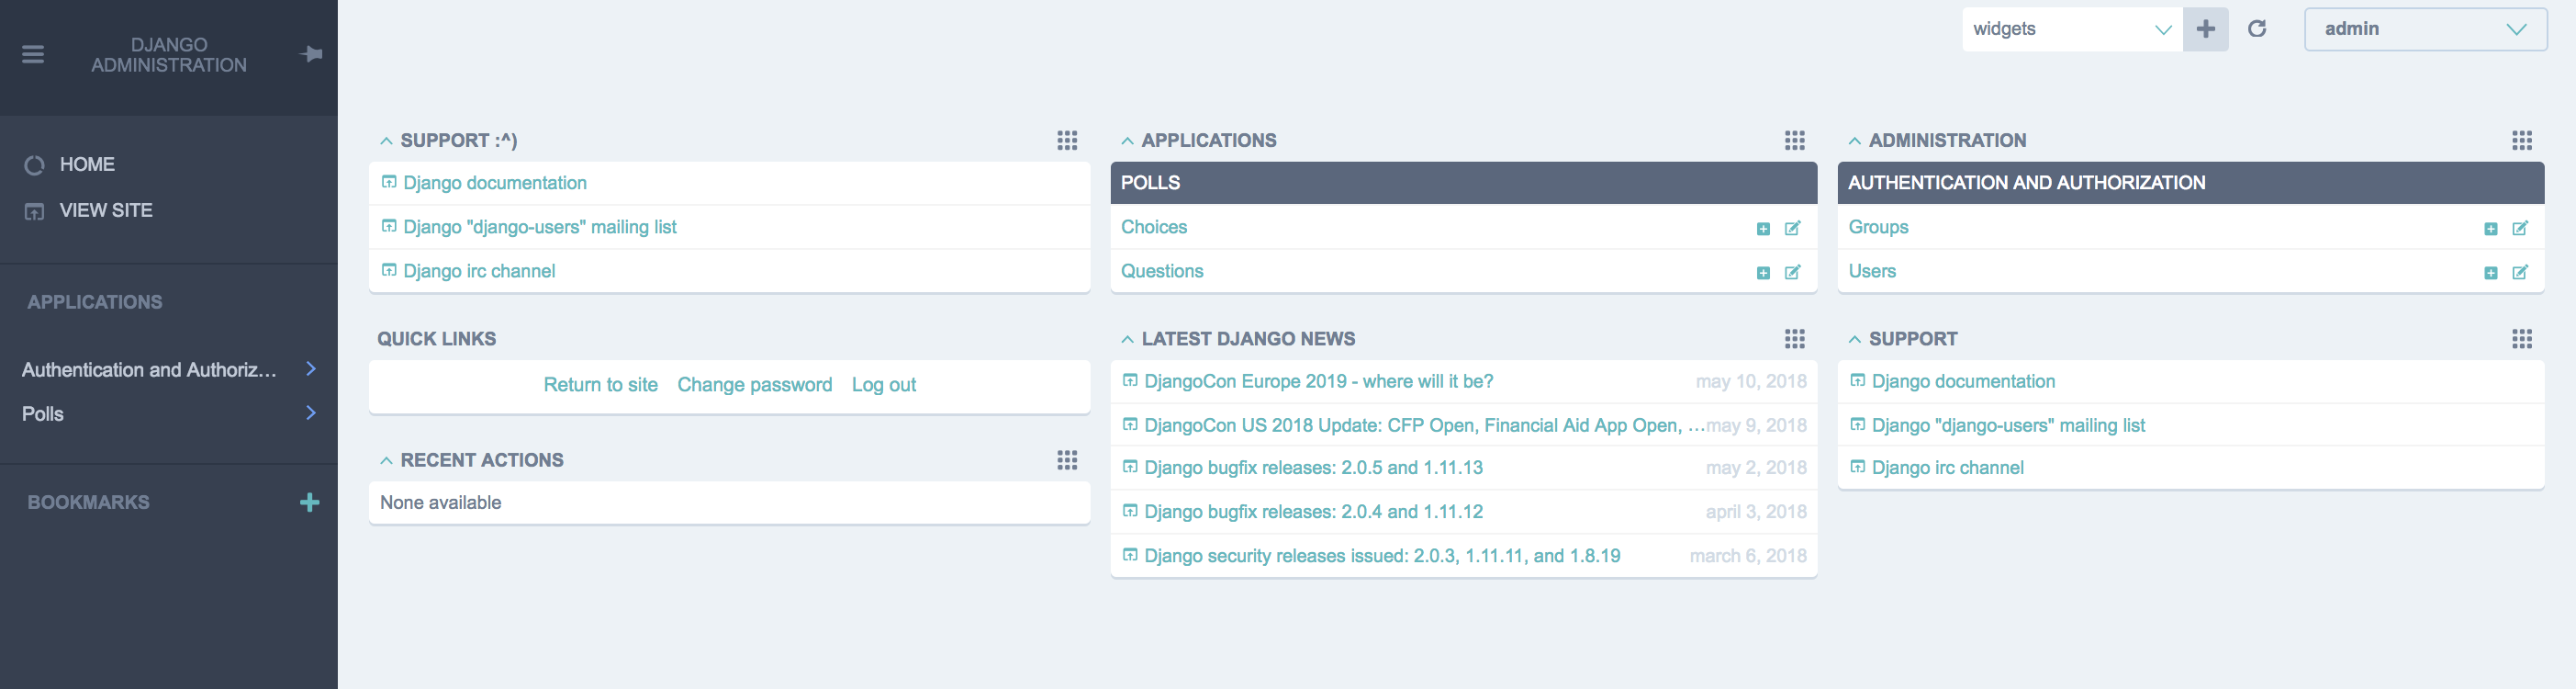
Task: Click external-link icon beside DjangoCon Europe 2019
Action: (1130, 380)
